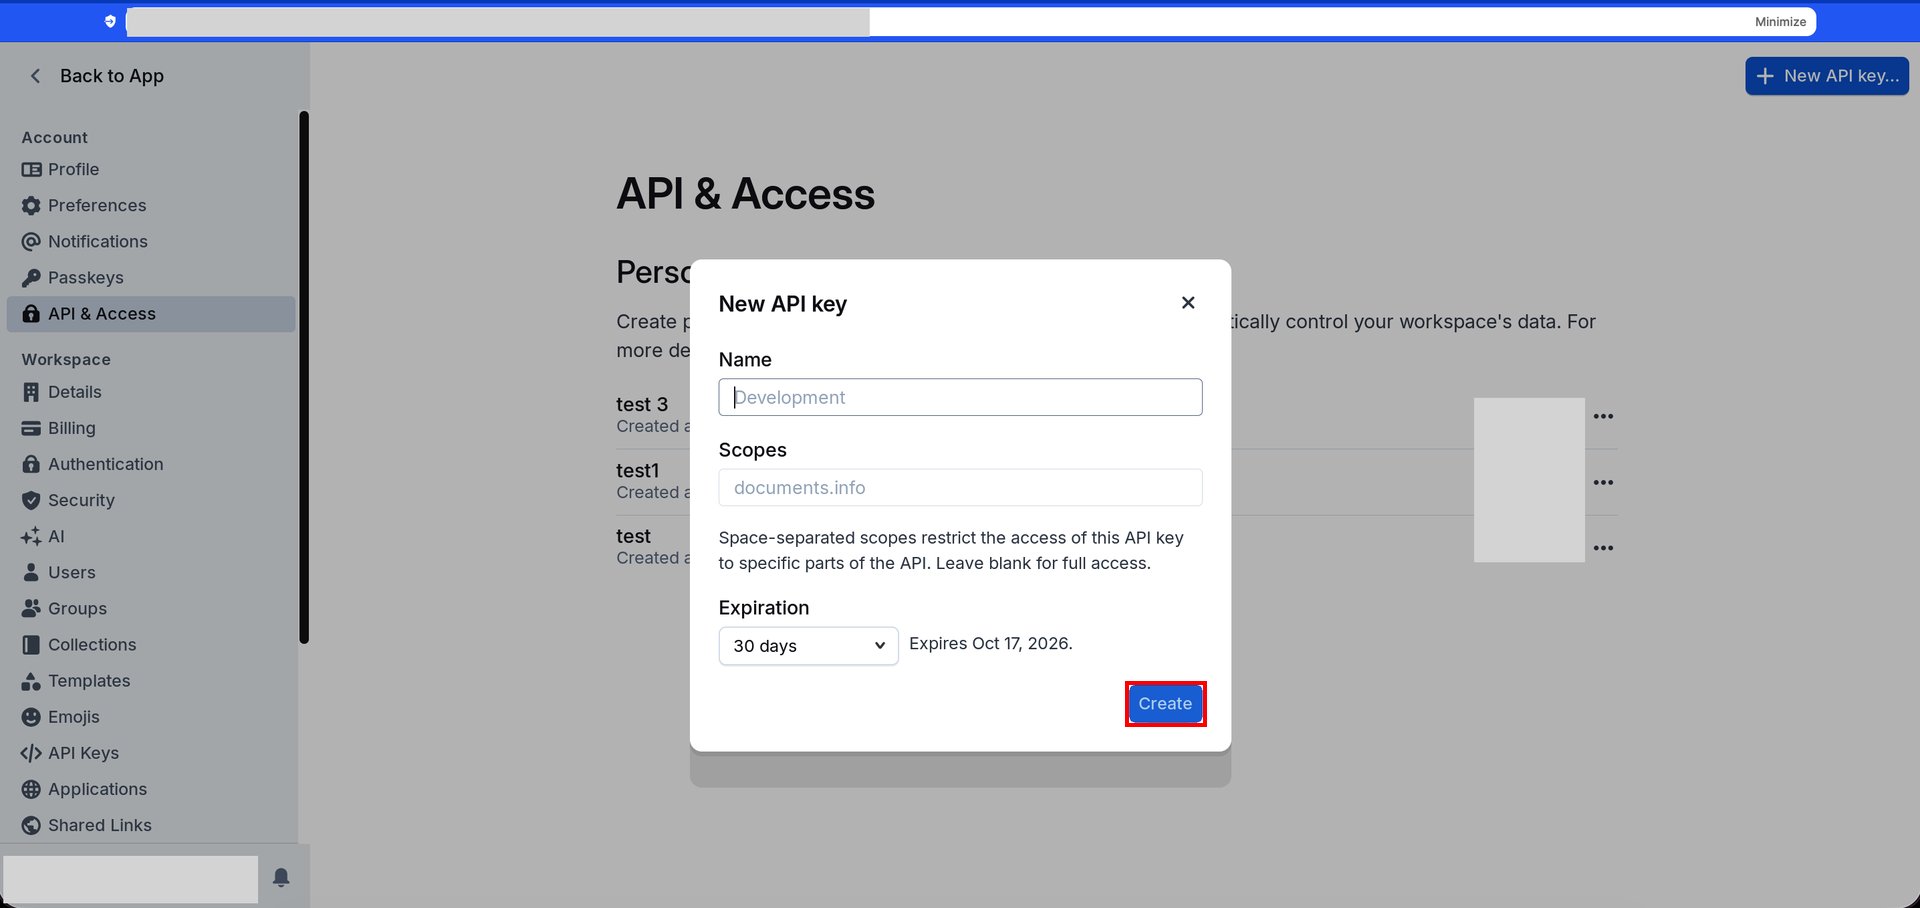
Task: Select API & Access in sidebar
Action: point(151,314)
